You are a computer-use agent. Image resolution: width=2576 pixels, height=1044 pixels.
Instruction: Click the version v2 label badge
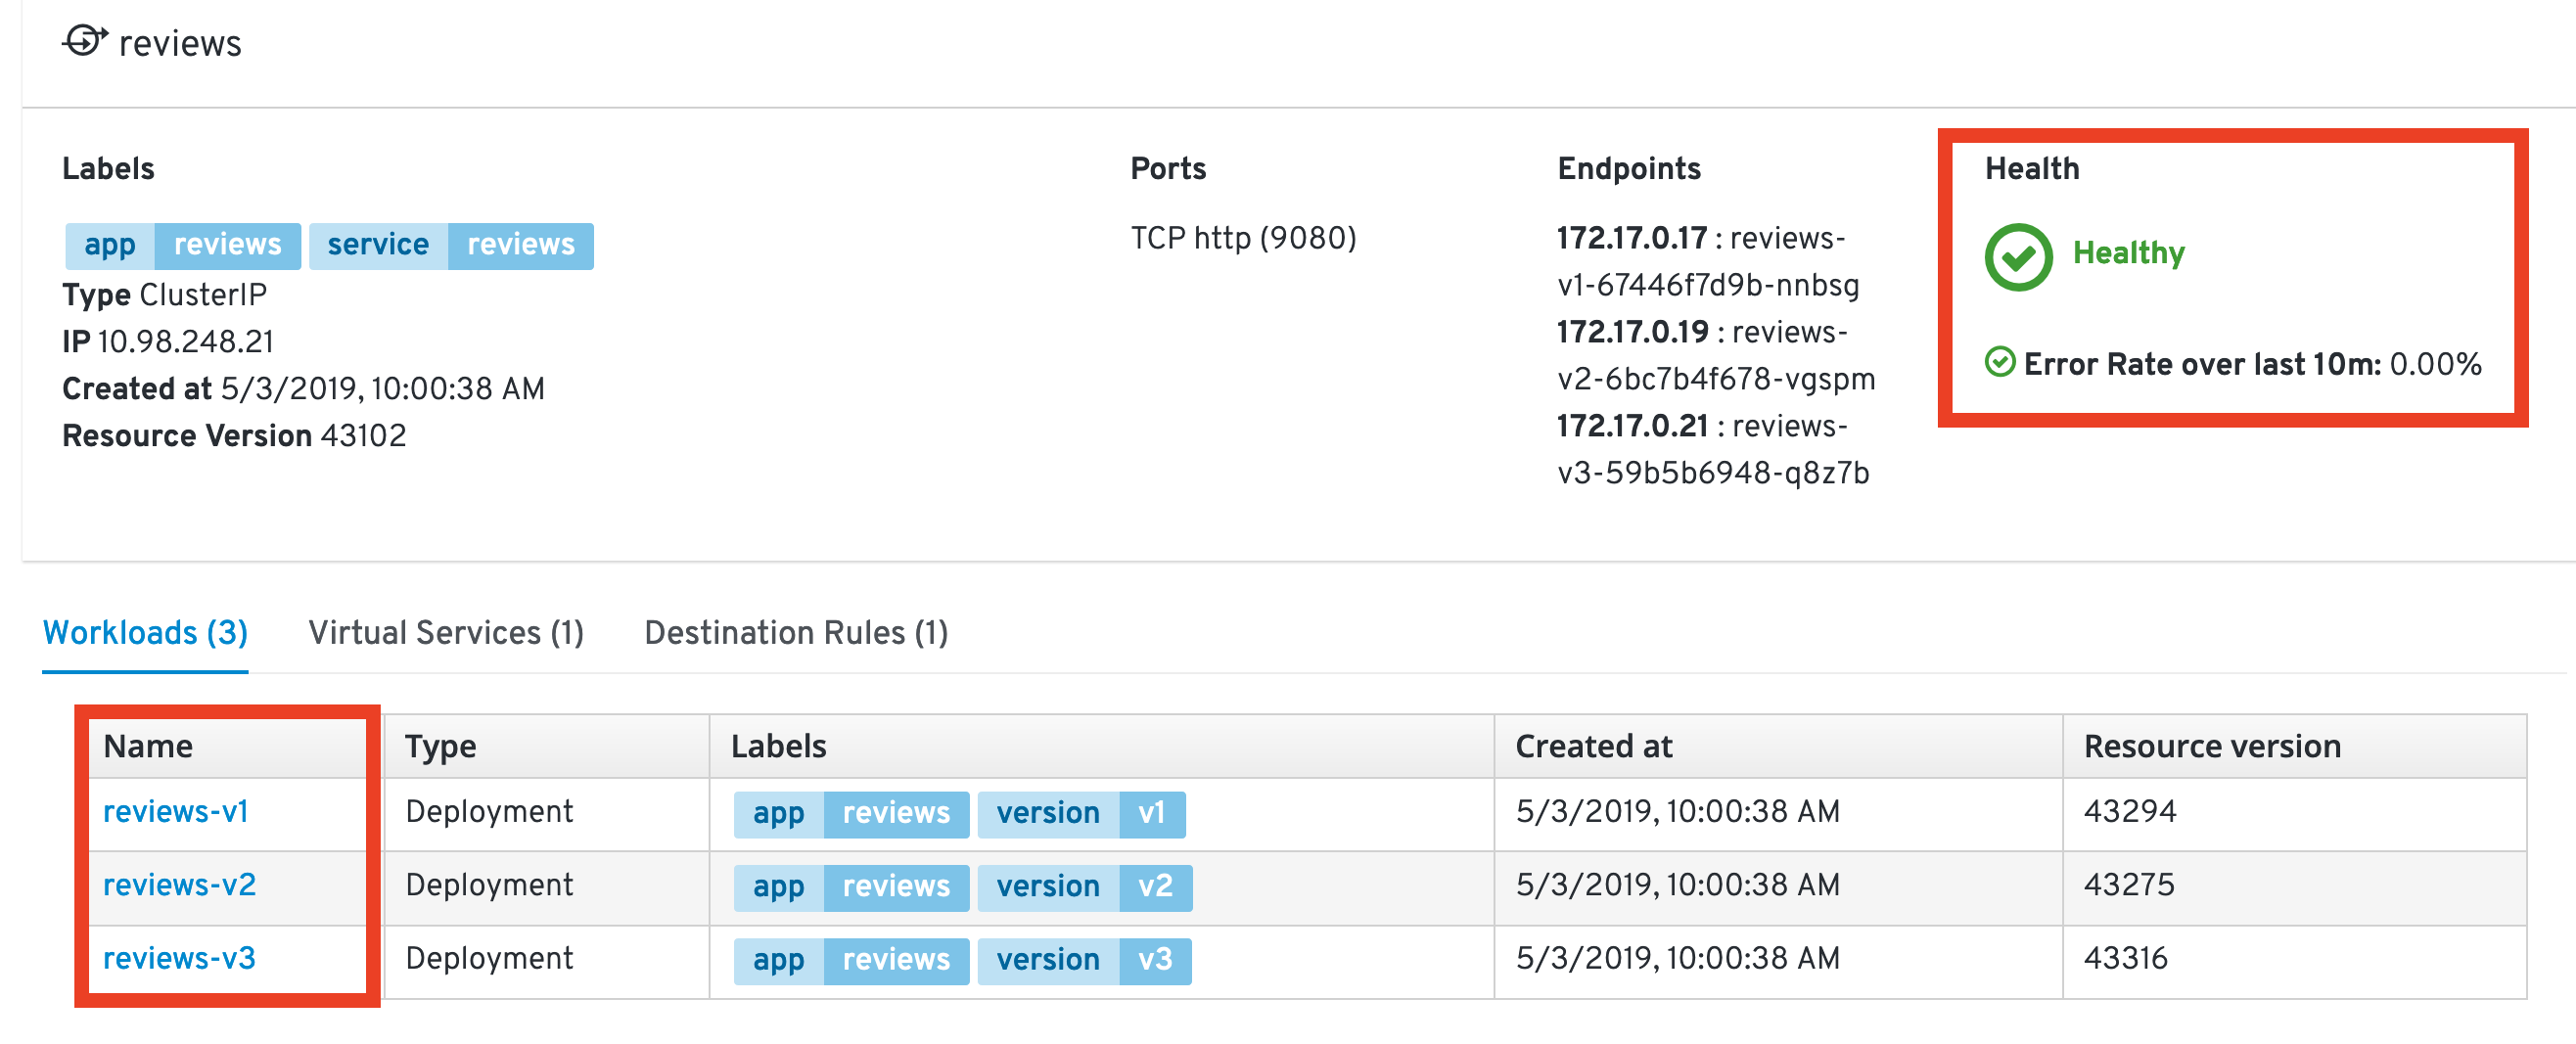[x=1084, y=886]
